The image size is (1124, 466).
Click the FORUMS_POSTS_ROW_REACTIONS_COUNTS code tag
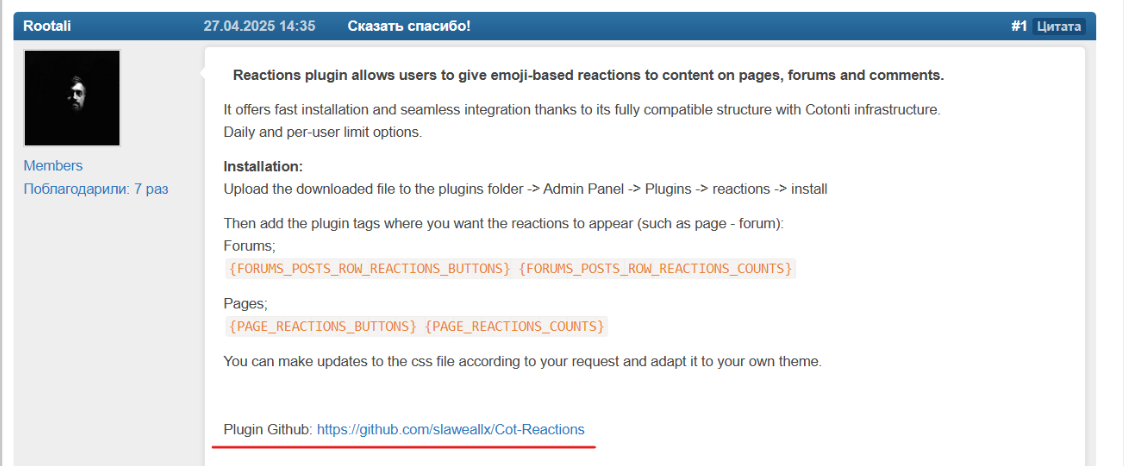coord(655,269)
